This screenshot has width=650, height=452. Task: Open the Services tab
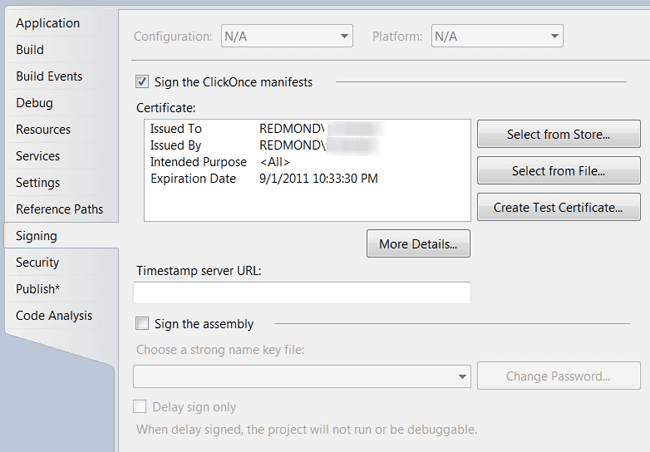[x=61, y=156]
